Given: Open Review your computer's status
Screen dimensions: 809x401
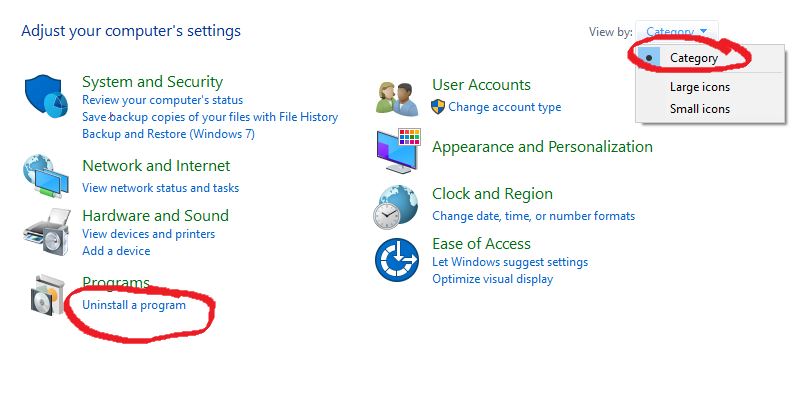Looking at the screenshot, I should (x=163, y=100).
